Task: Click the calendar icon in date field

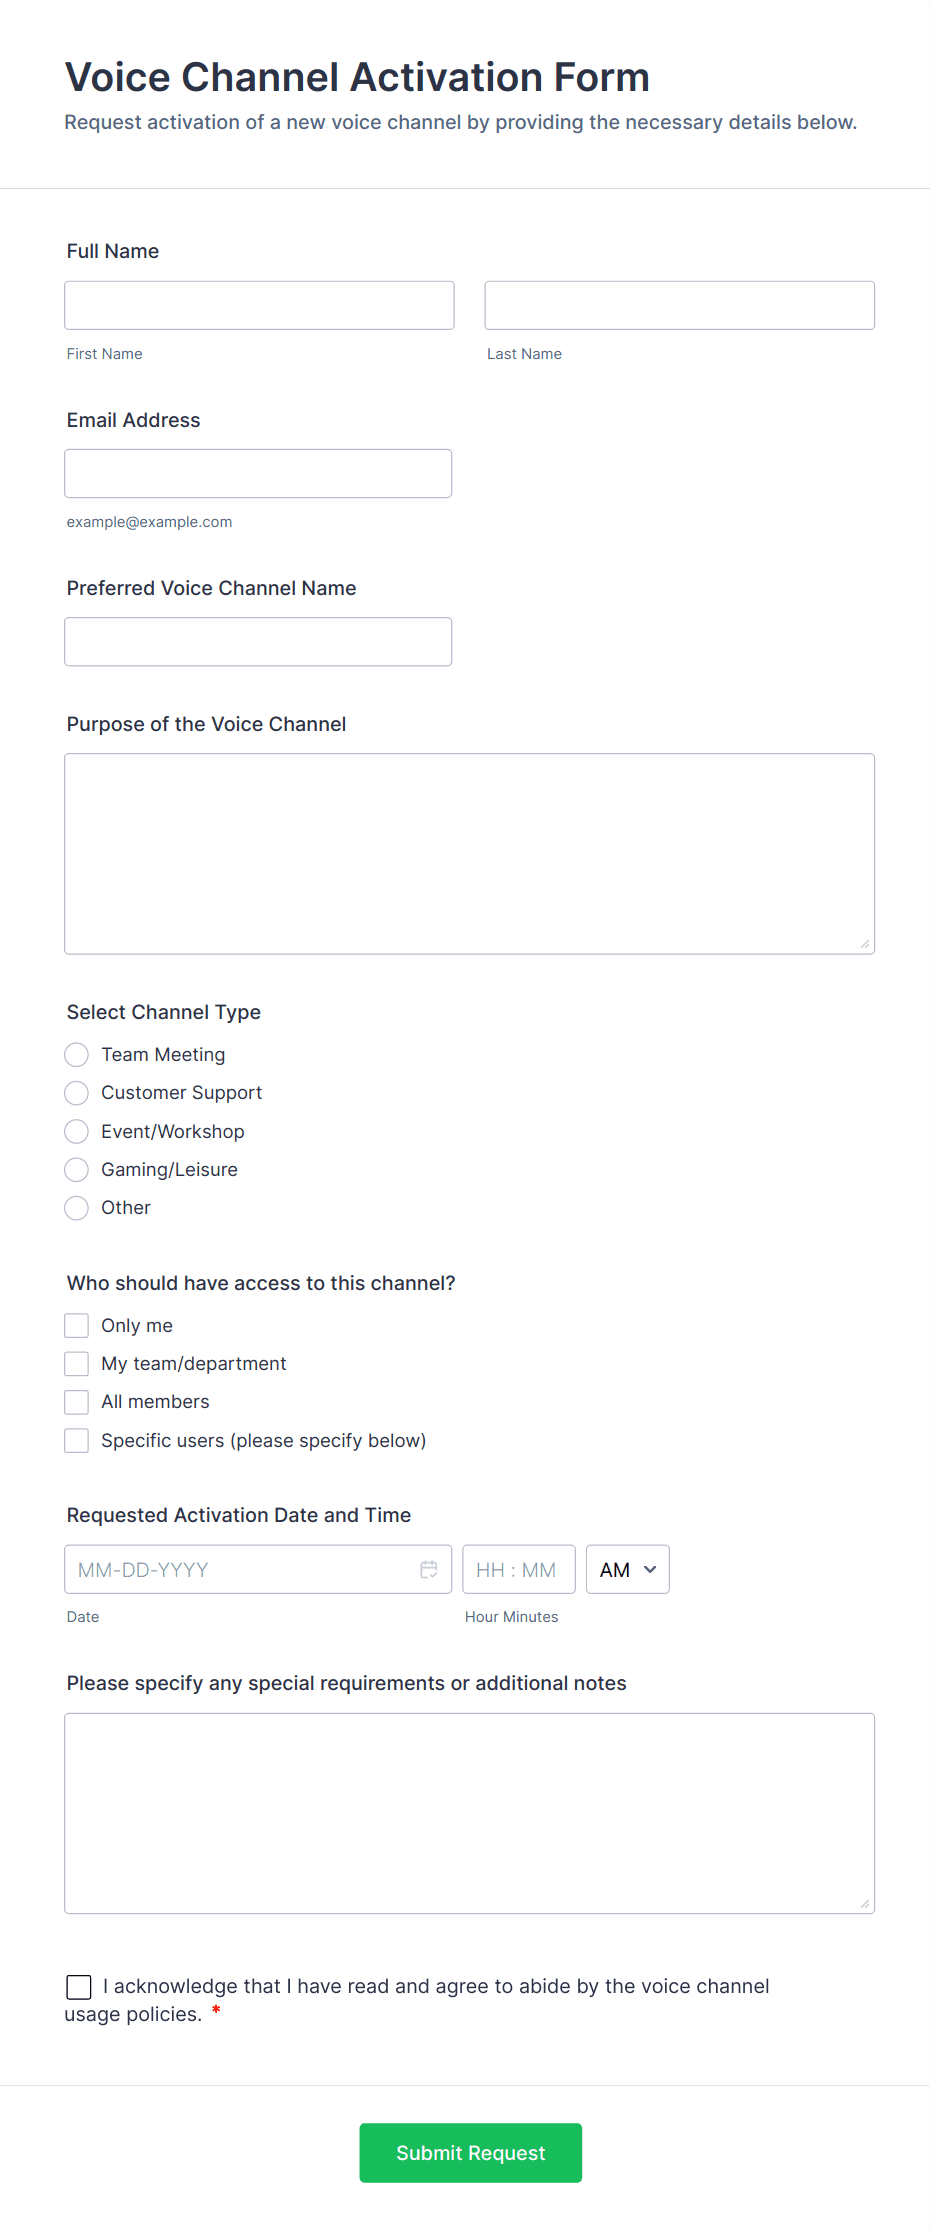Action: pyautogui.click(x=429, y=1569)
